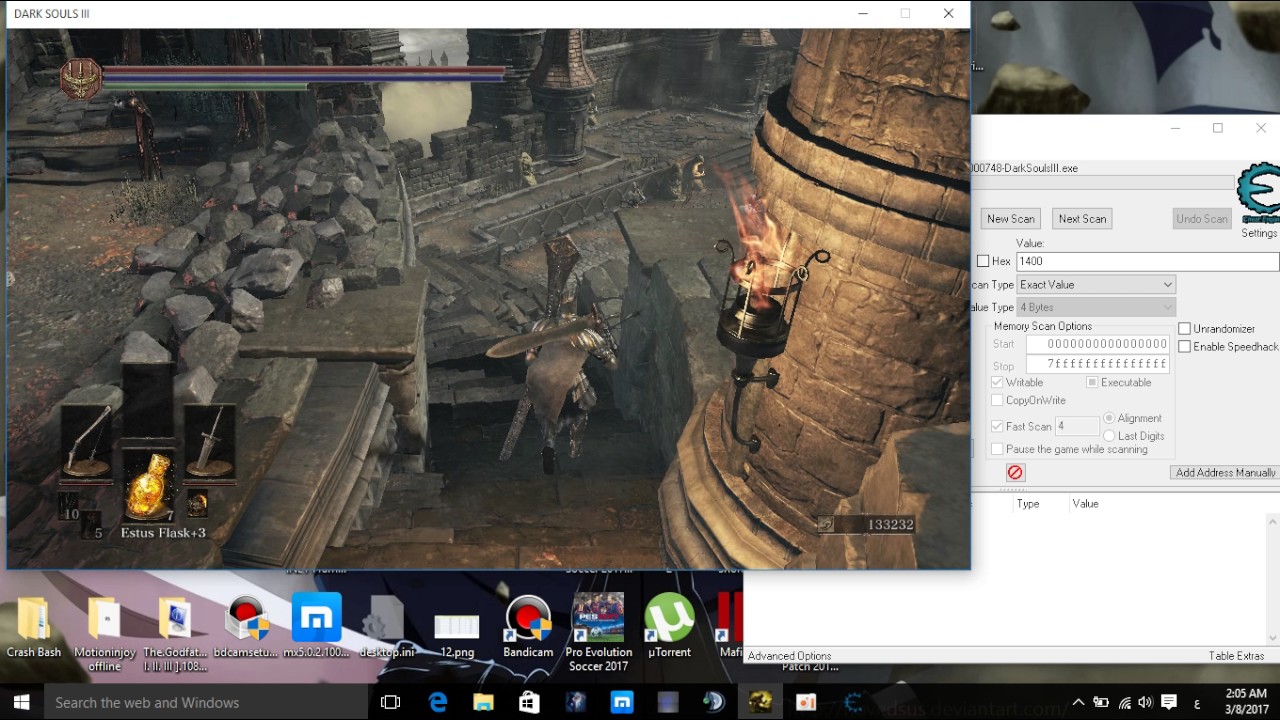Click the Fast Scan alignment value field
Screen dimensions: 1280x720
click(x=1077, y=426)
